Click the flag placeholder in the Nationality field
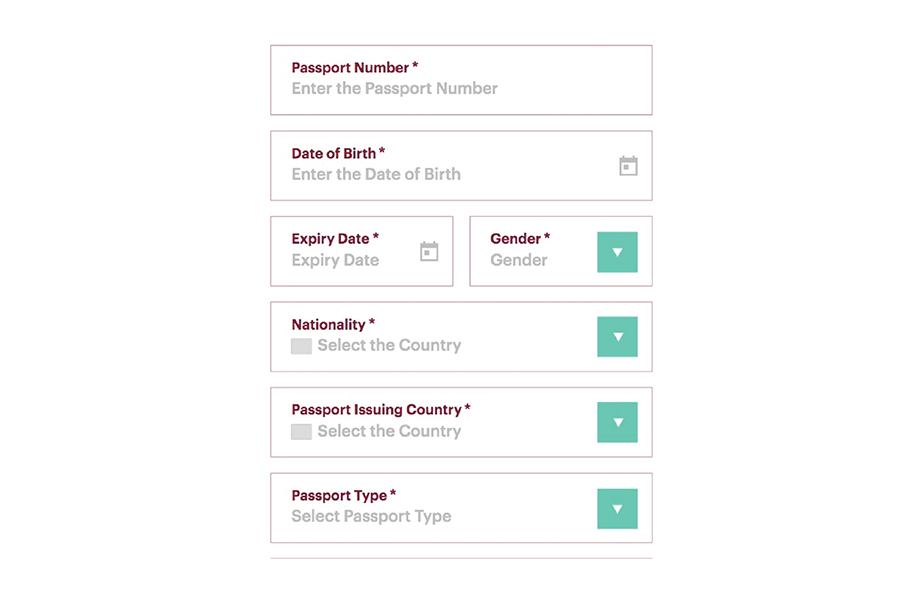The image size is (910, 600). [x=301, y=346]
